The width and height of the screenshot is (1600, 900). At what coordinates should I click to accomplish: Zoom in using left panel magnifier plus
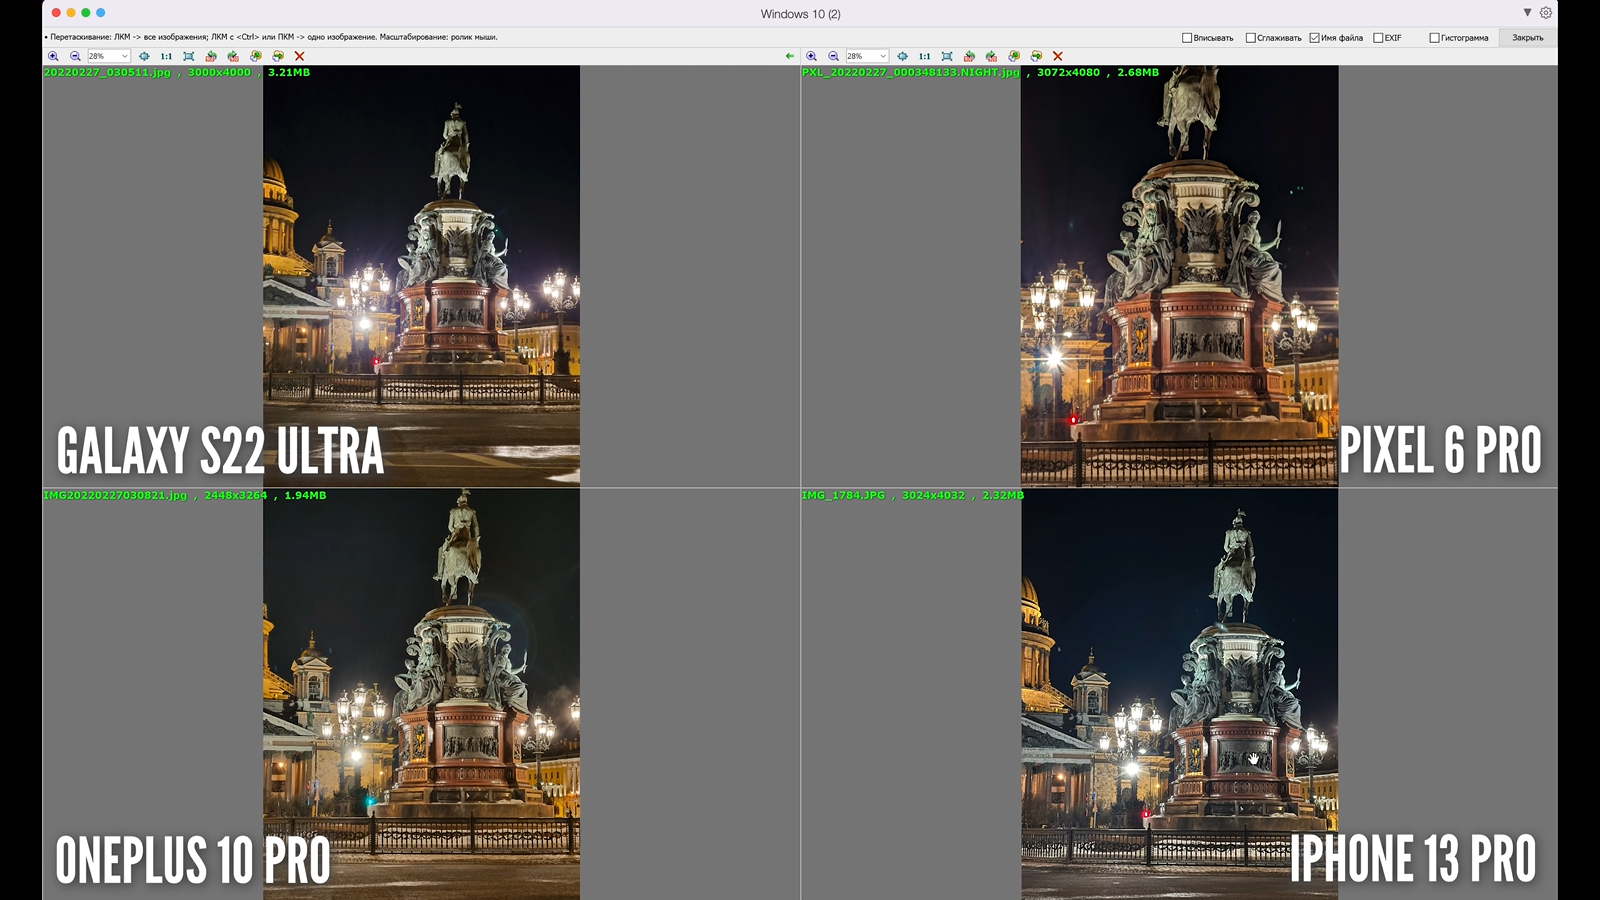[x=53, y=56]
